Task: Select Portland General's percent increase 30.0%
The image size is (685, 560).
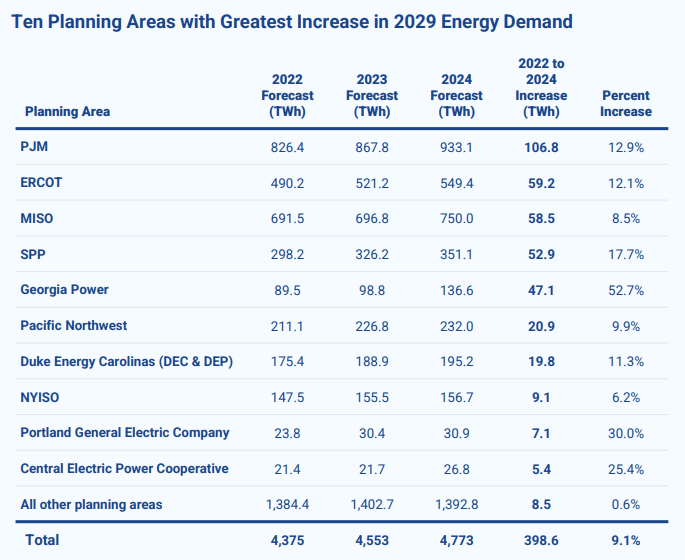Action: tap(626, 433)
